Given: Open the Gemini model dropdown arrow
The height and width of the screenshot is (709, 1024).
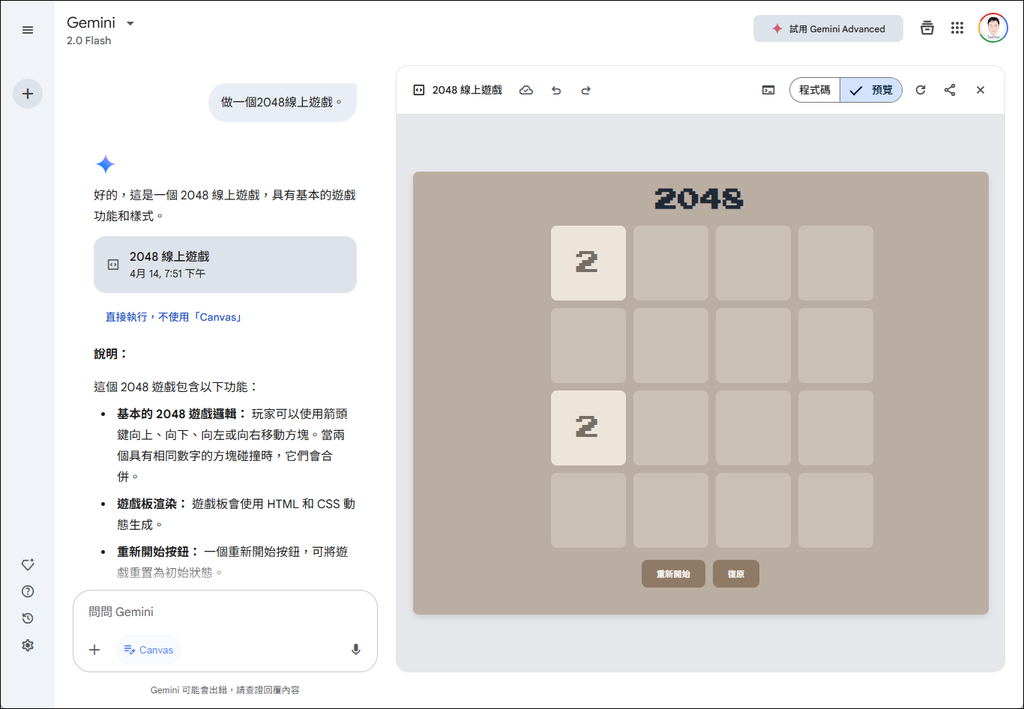Looking at the screenshot, I should point(130,24).
